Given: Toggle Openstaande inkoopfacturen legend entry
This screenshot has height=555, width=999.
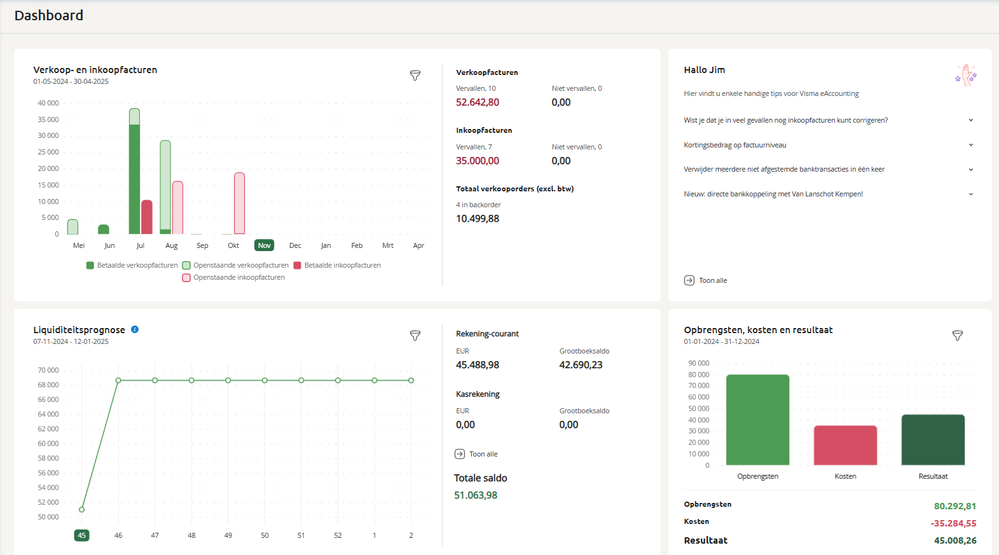Looking at the screenshot, I should click(x=233, y=277).
